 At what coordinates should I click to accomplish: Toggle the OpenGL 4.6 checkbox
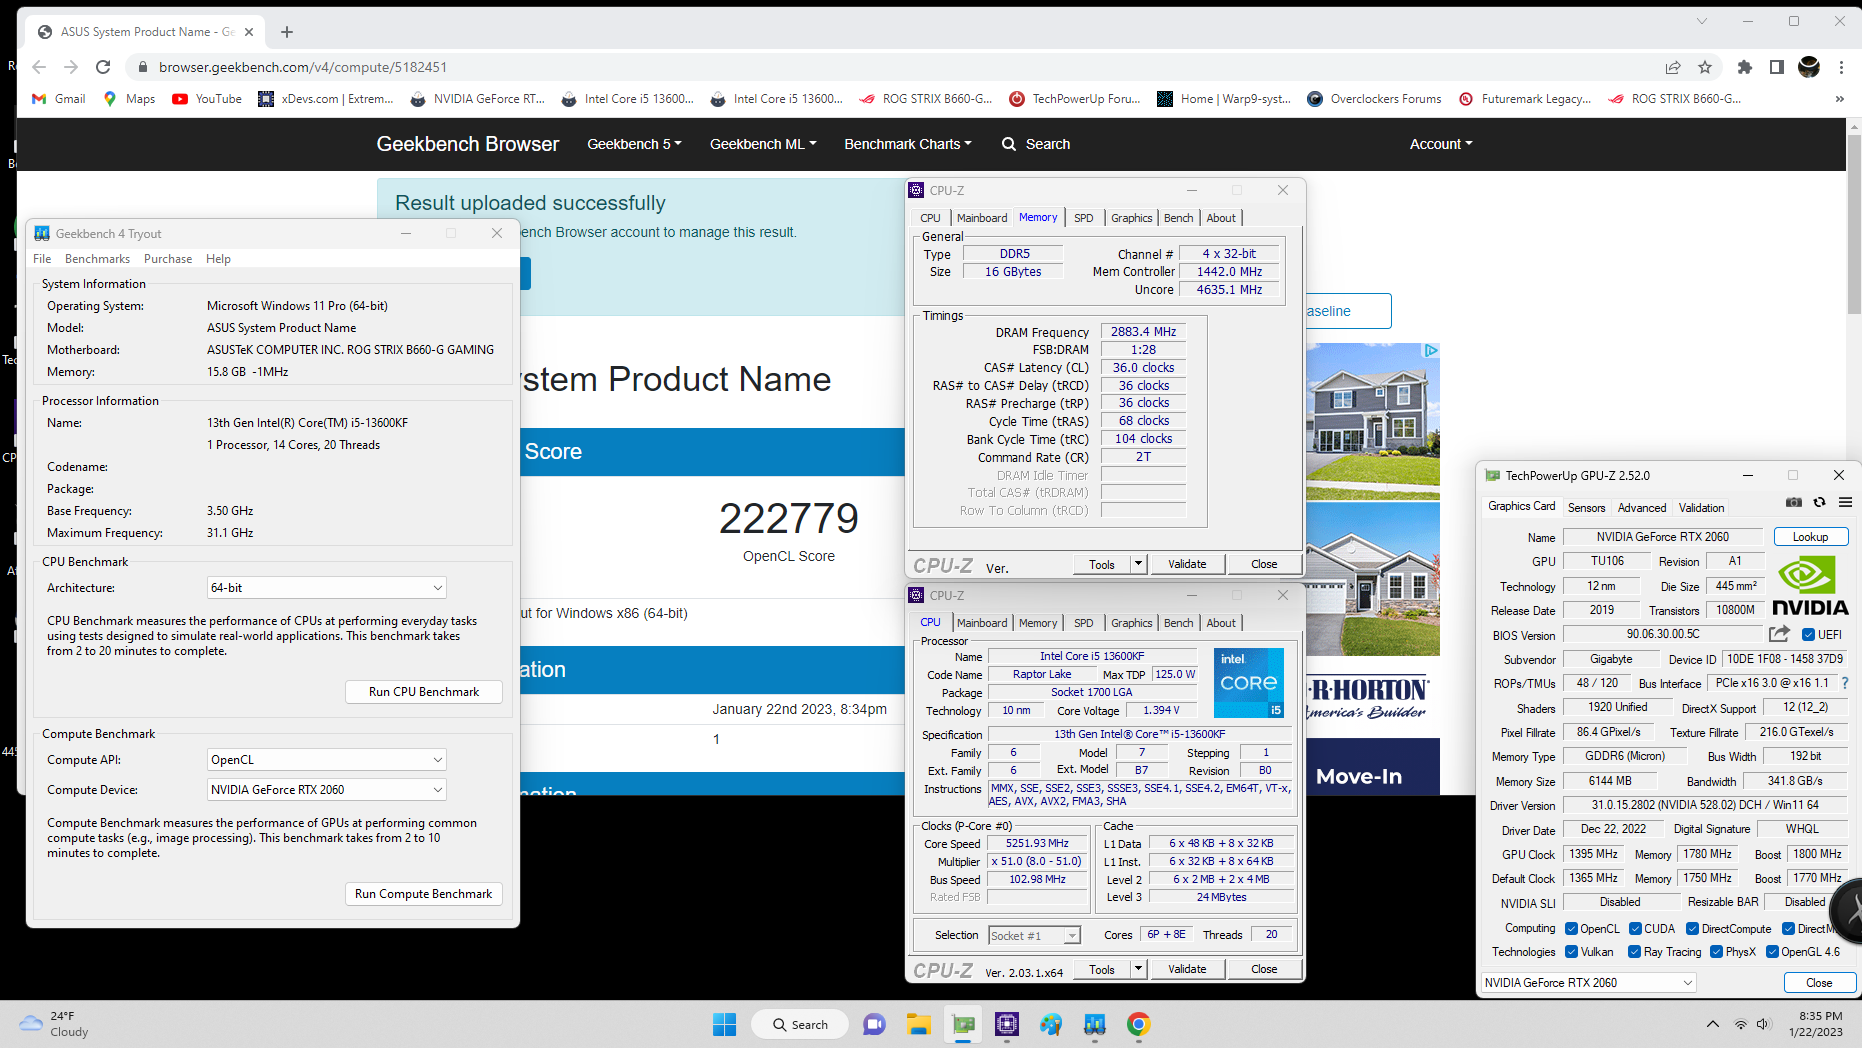(1772, 952)
